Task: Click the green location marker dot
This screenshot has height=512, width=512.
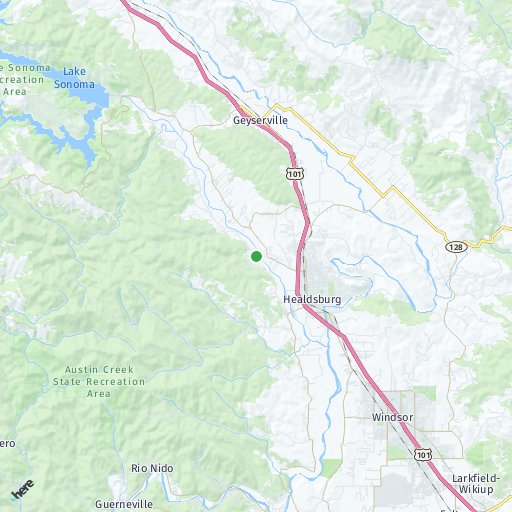Action: (256, 256)
